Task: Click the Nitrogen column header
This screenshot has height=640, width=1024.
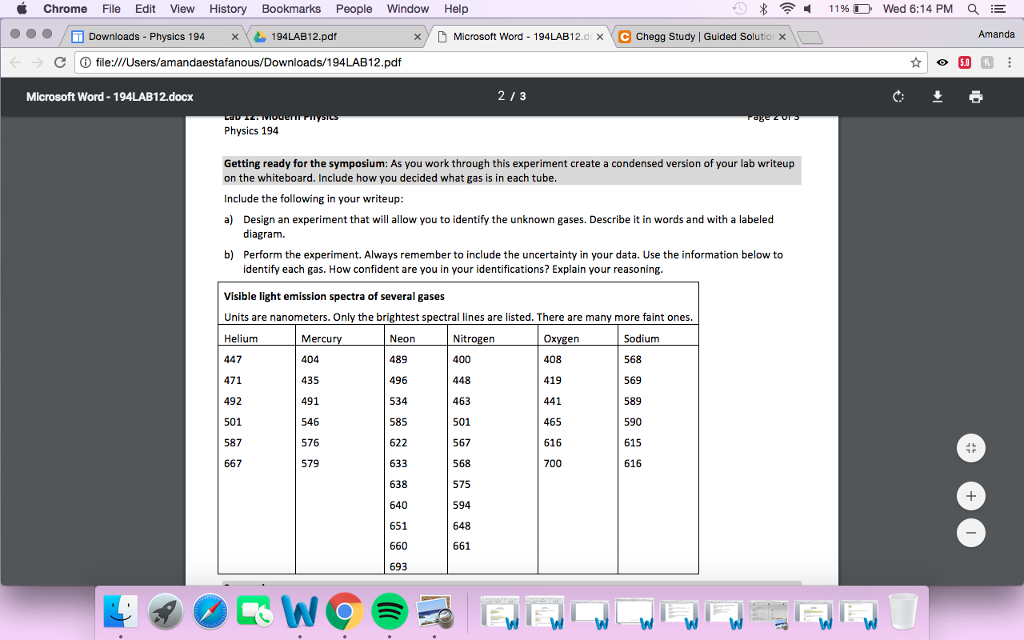Action: point(473,338)
